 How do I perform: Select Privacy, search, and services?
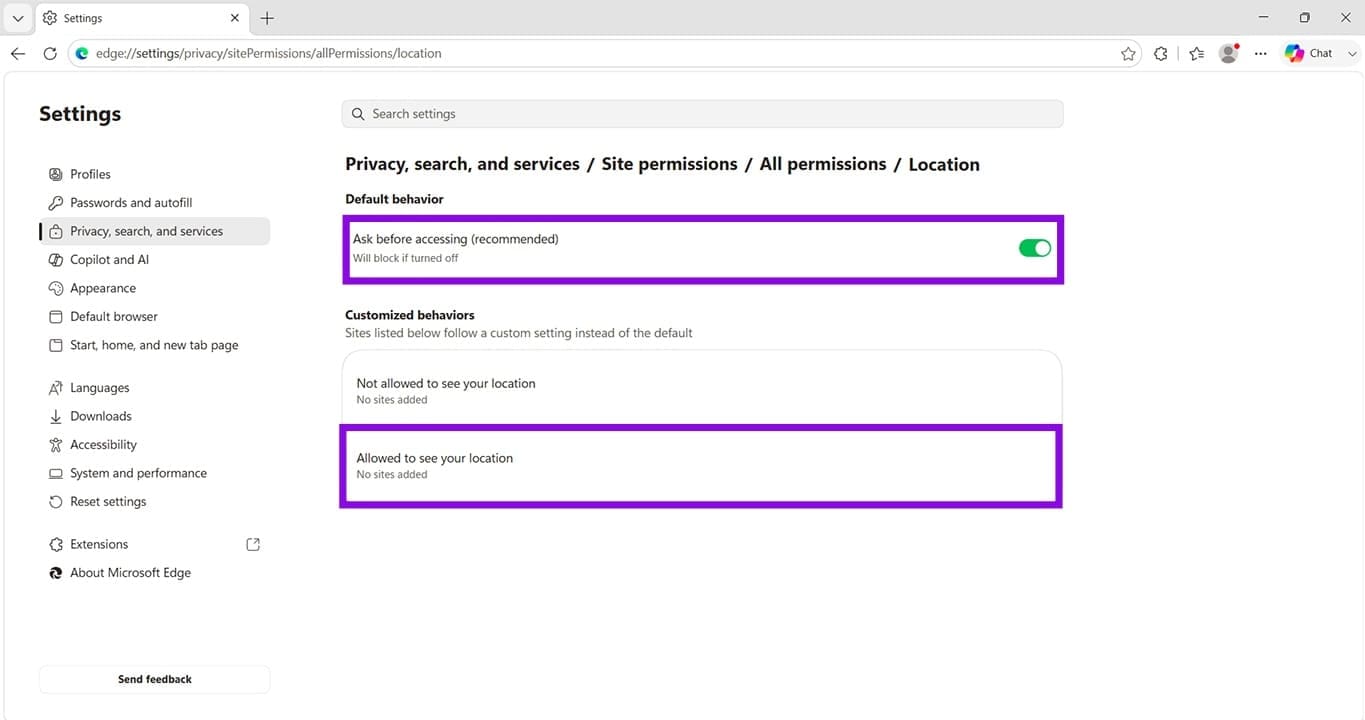pos(155,231)
